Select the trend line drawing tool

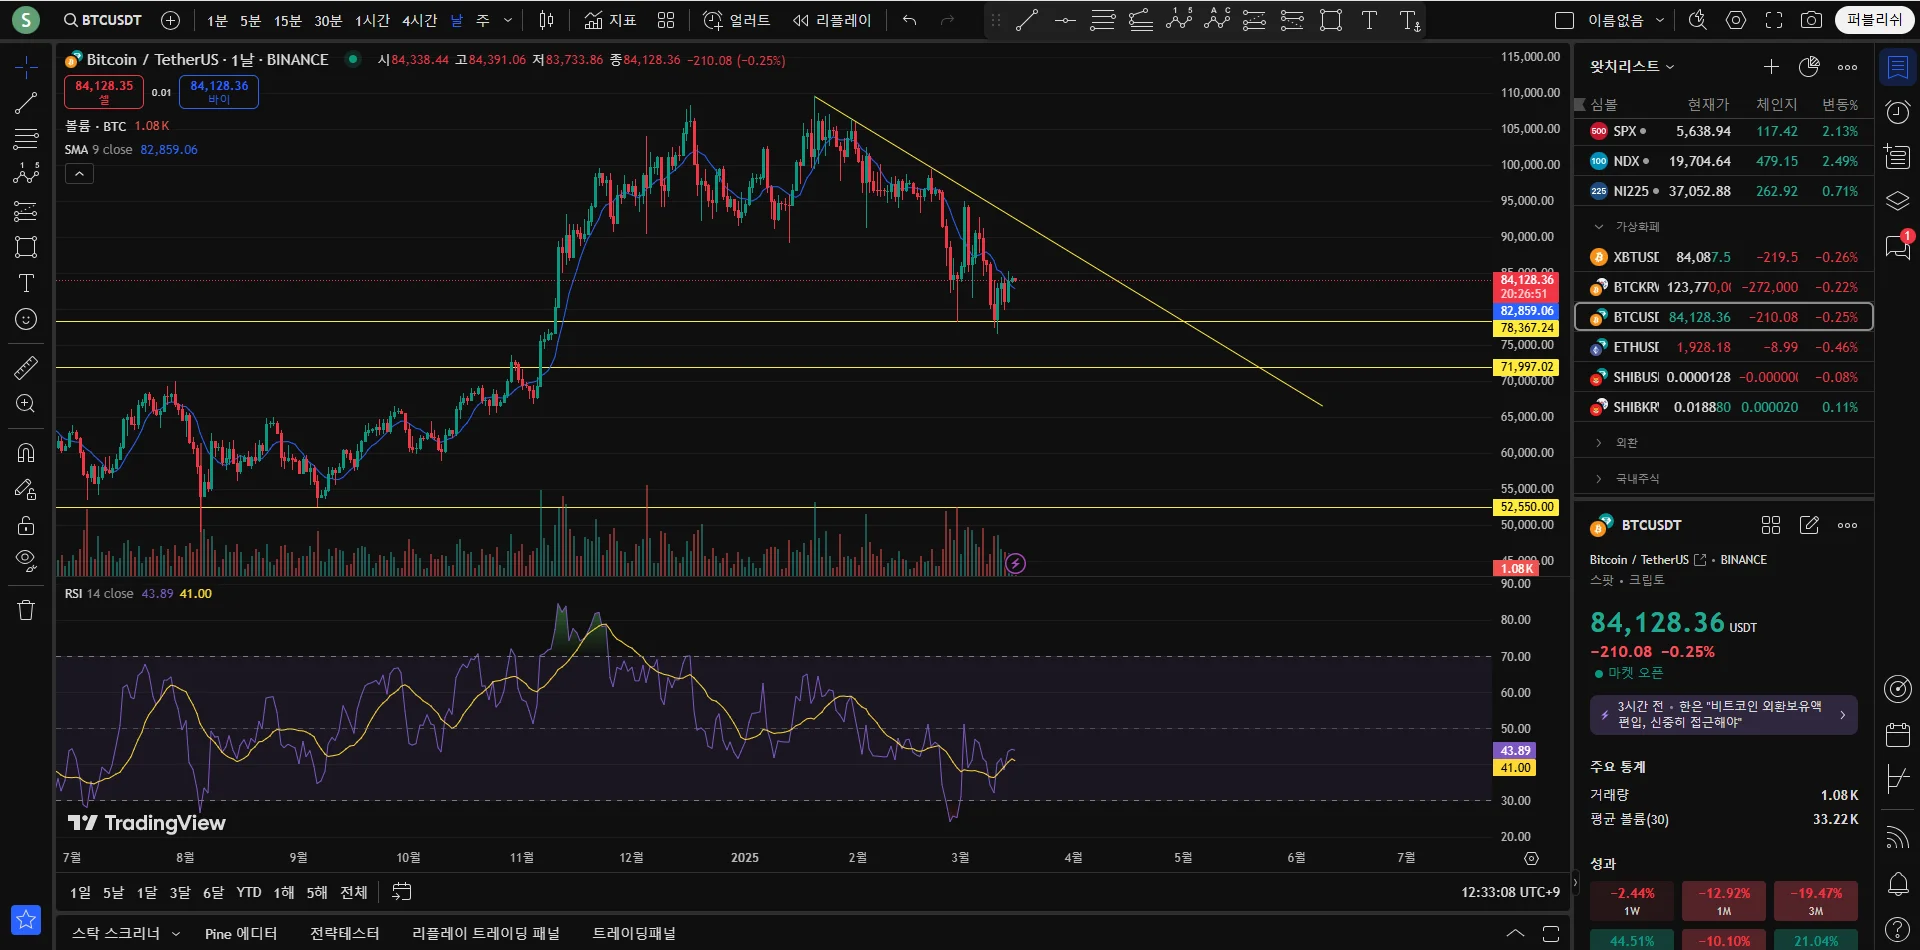coord(26,102)
